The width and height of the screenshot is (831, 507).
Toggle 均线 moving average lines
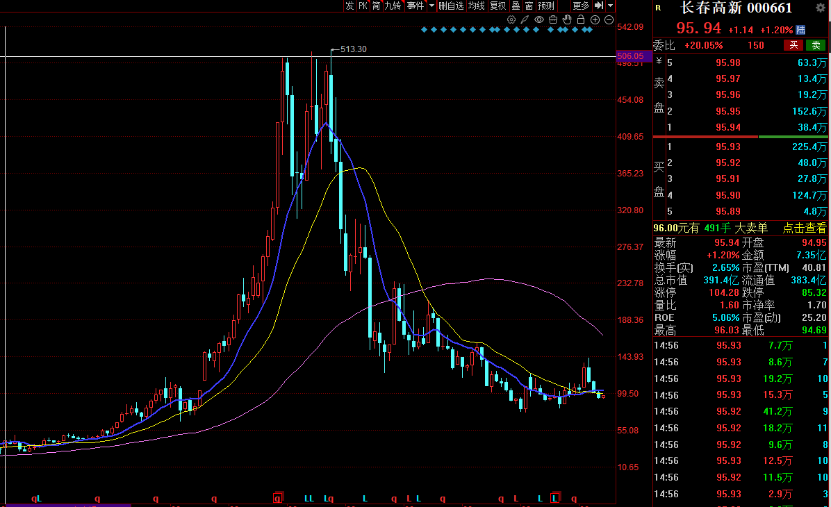coord(476,6)
